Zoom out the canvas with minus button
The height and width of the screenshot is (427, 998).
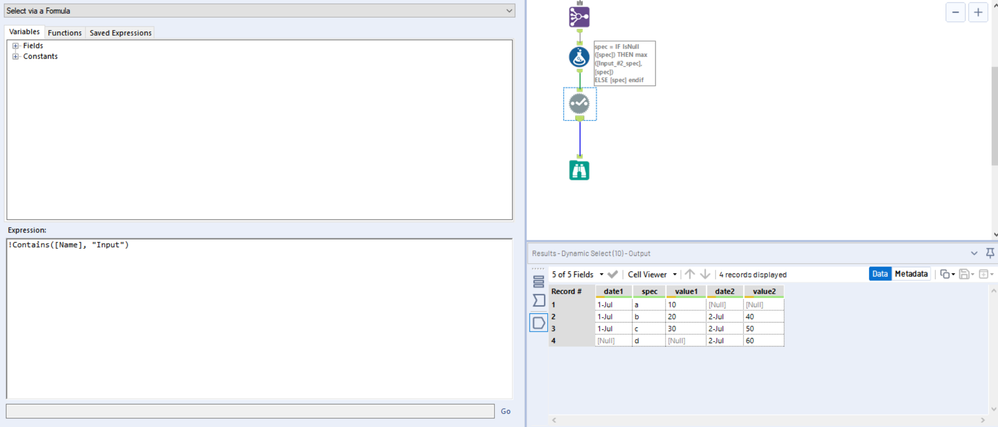coord(955,12)
